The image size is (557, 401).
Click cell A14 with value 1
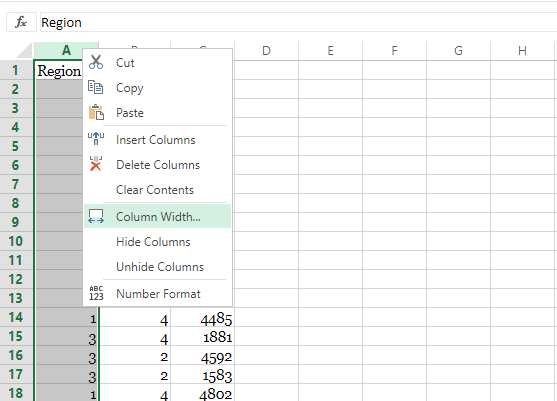coord(67,317)
